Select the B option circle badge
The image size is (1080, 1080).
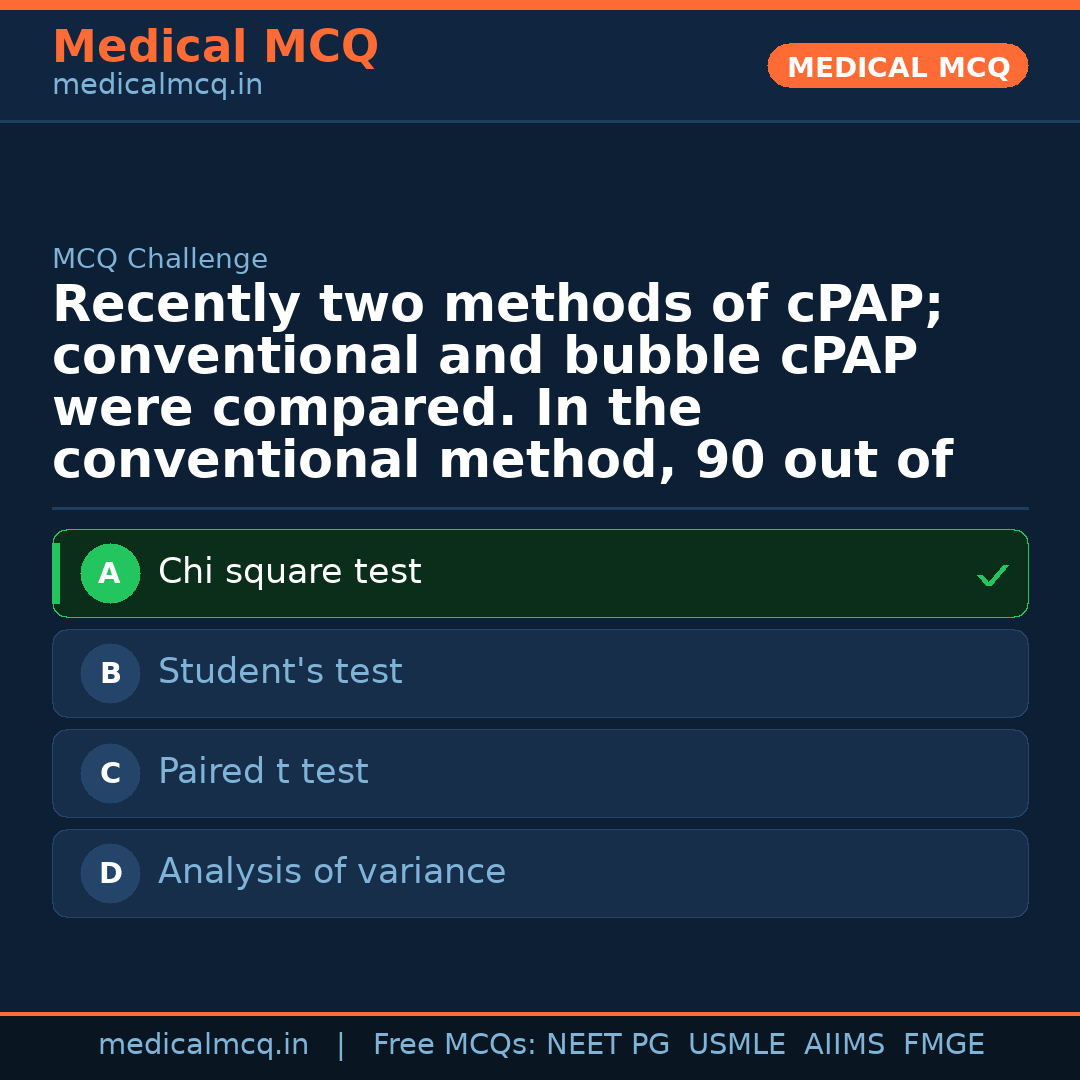click(x=110, y=673)
